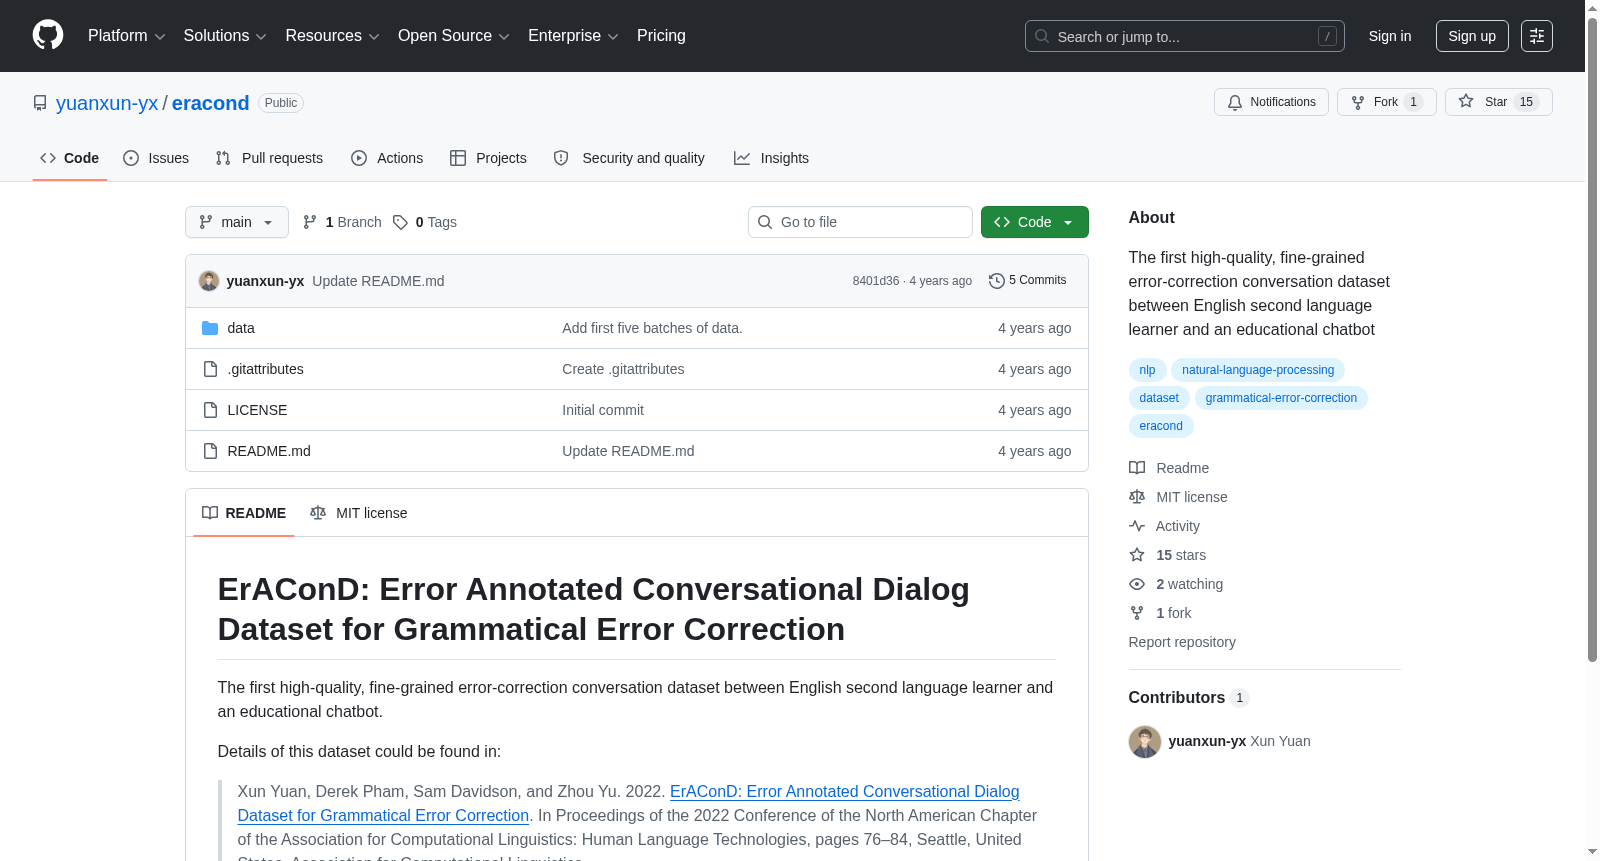This screenshot has width=1600, height=861.
Task: Click the .gitattributes file icon
Action: 210,369
